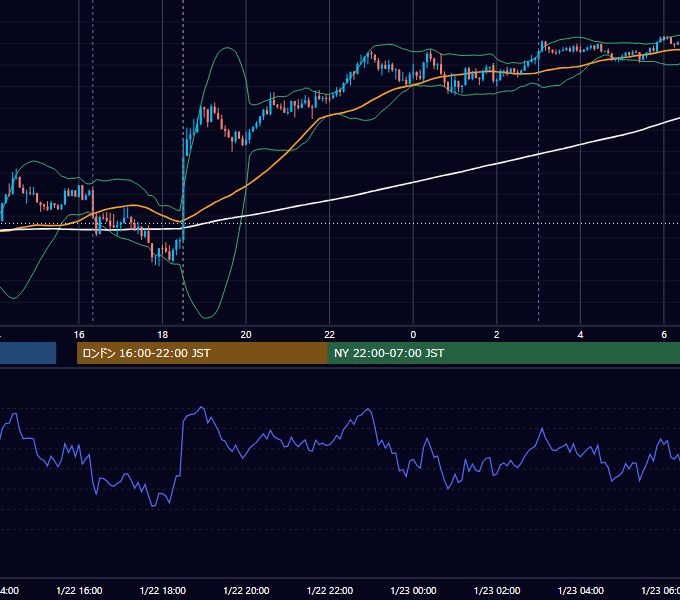
Task: Click the blue session bar before ロンドン
Action: point(28,353)
